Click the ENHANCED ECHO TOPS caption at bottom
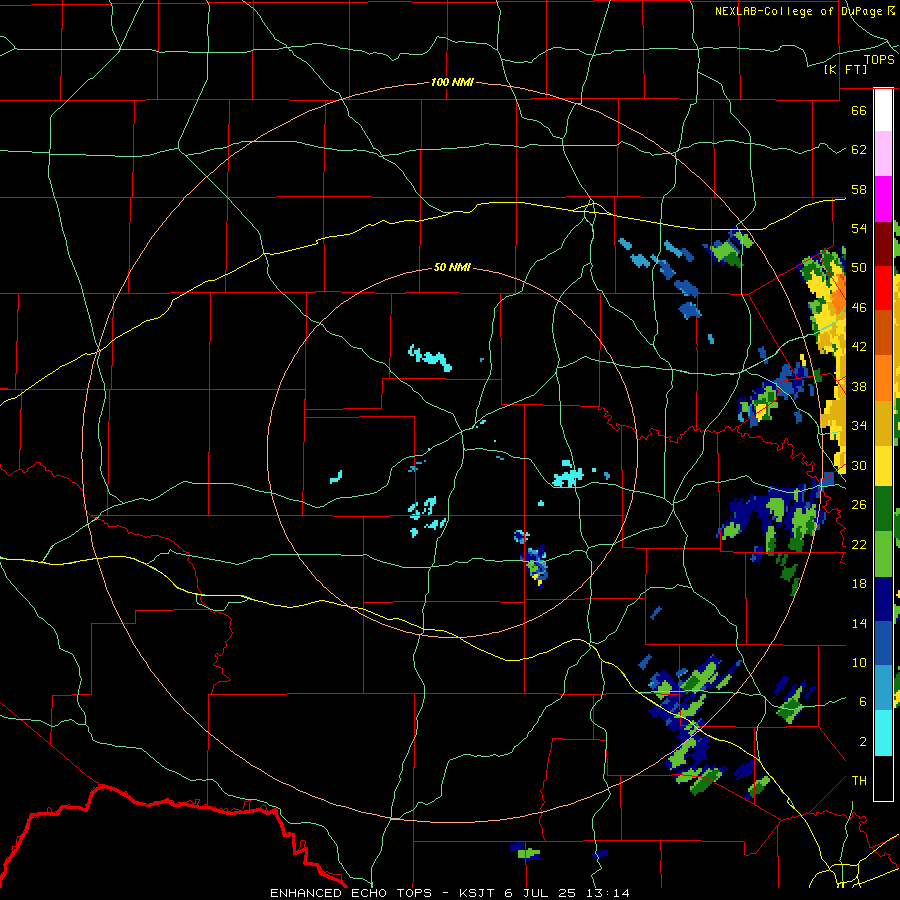 pyautogui.click(x=449, y=893)
